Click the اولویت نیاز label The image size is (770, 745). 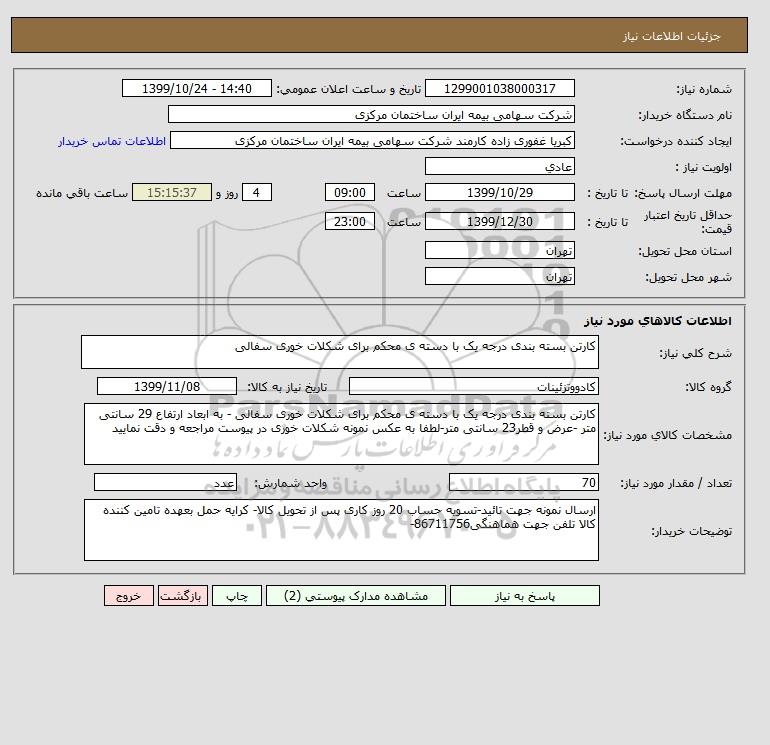pyautogui.click(x=704, y=167)
